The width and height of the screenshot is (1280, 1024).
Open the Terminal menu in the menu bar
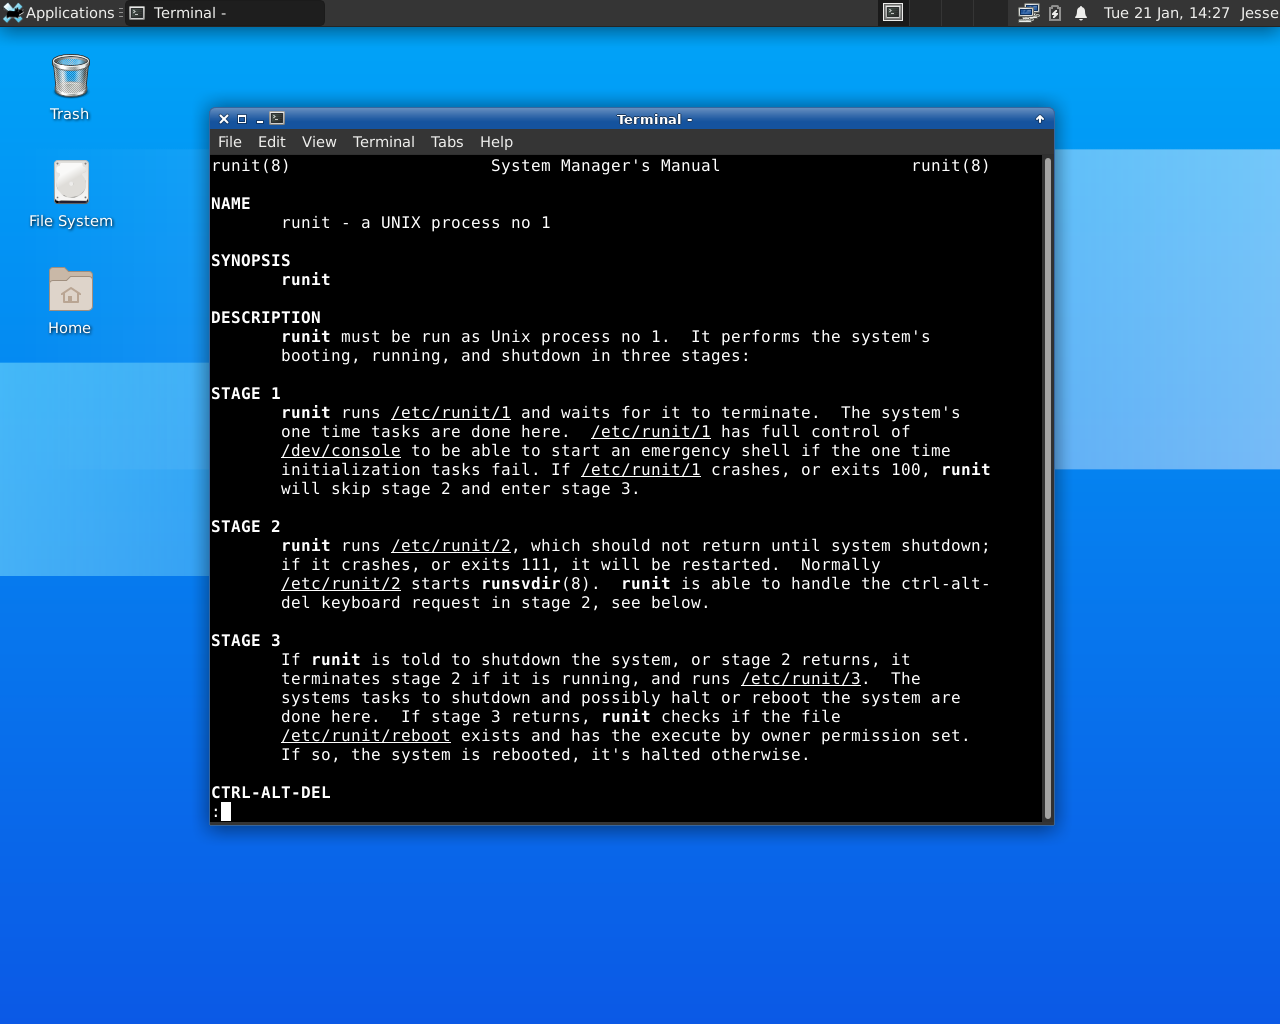pyautogui.click(x=383, y=142)
